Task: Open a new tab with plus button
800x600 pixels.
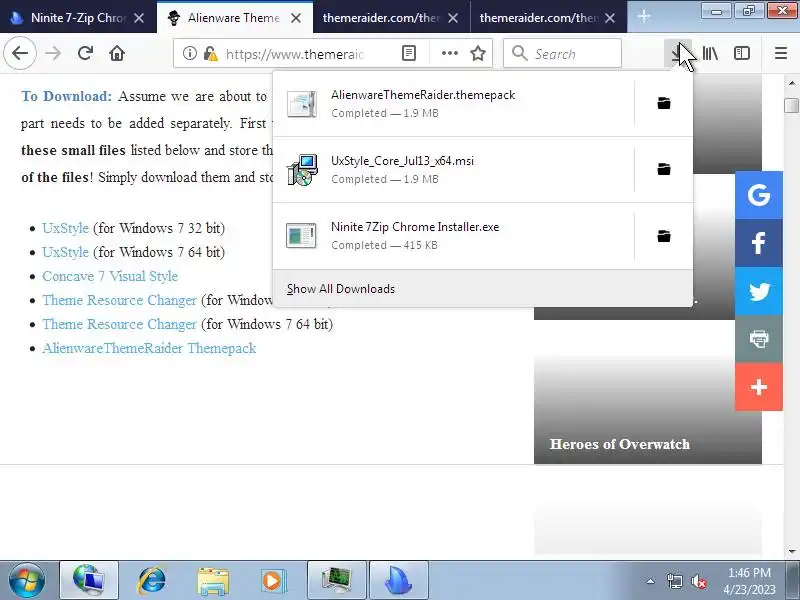Action: 643,16
